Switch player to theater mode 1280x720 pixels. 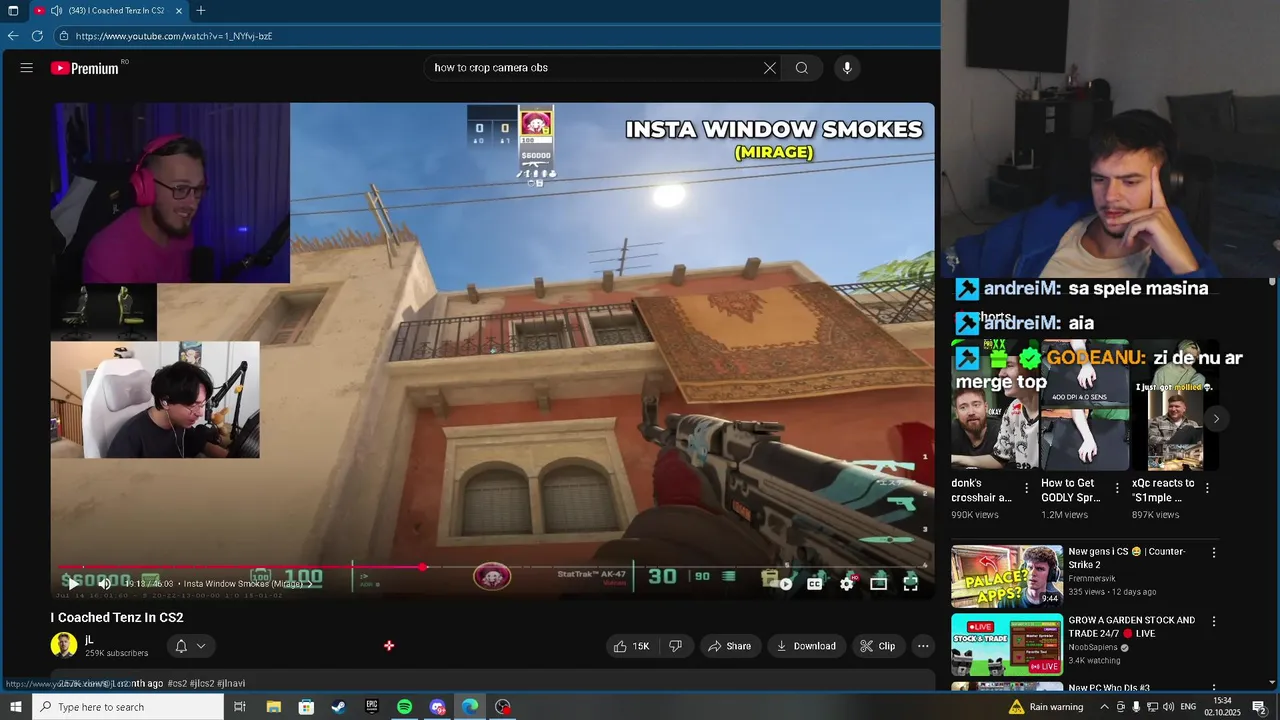[878, 584]
